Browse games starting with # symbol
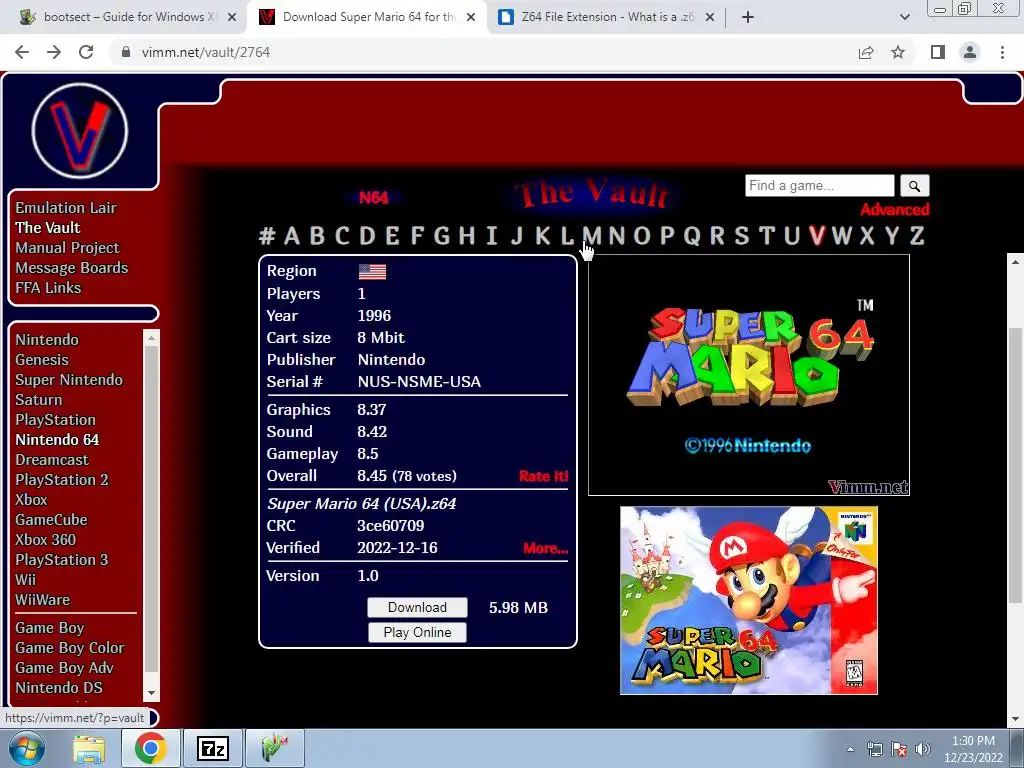1024x768 pixels. pos(267,236)
